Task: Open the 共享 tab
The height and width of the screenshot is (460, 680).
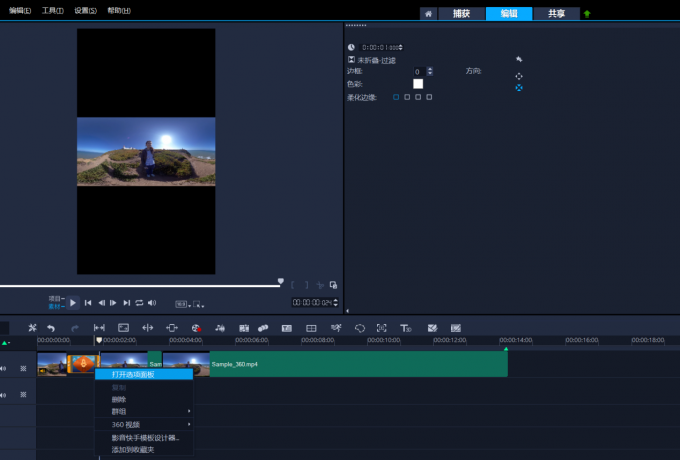Action: click(x=556, y=14)
